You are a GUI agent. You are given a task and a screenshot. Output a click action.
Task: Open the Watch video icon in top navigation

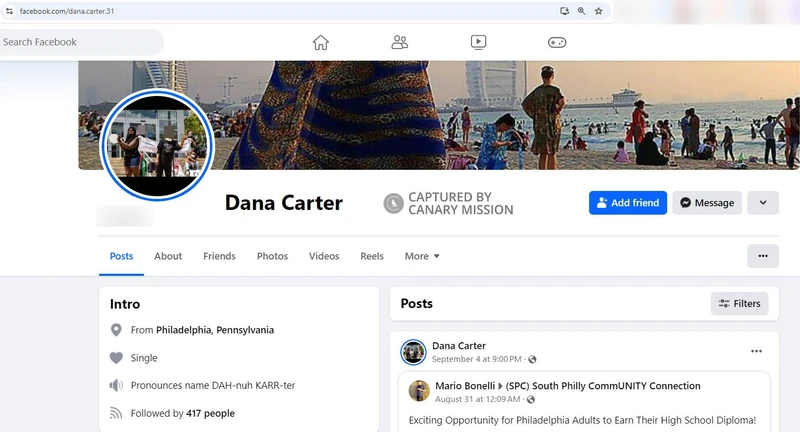478,42
